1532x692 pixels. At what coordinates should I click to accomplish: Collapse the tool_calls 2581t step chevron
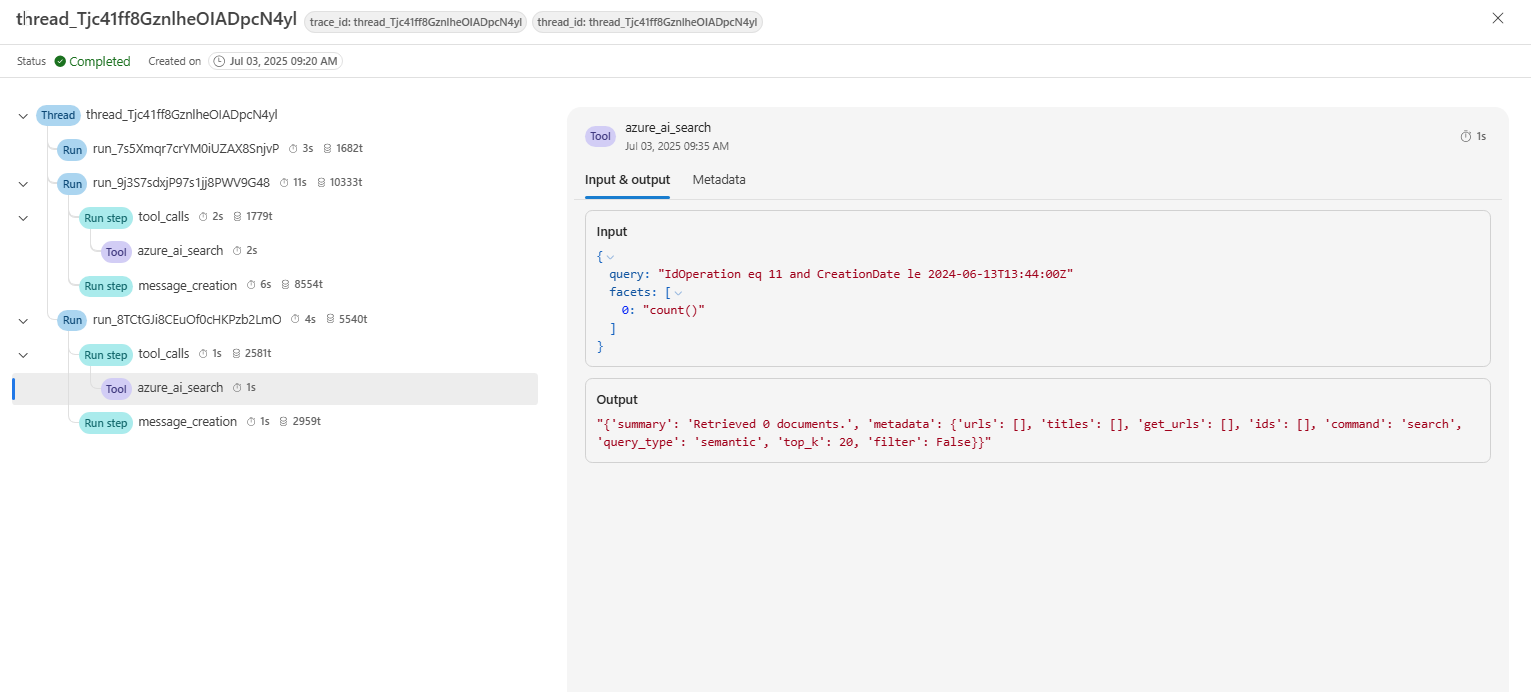23,355
